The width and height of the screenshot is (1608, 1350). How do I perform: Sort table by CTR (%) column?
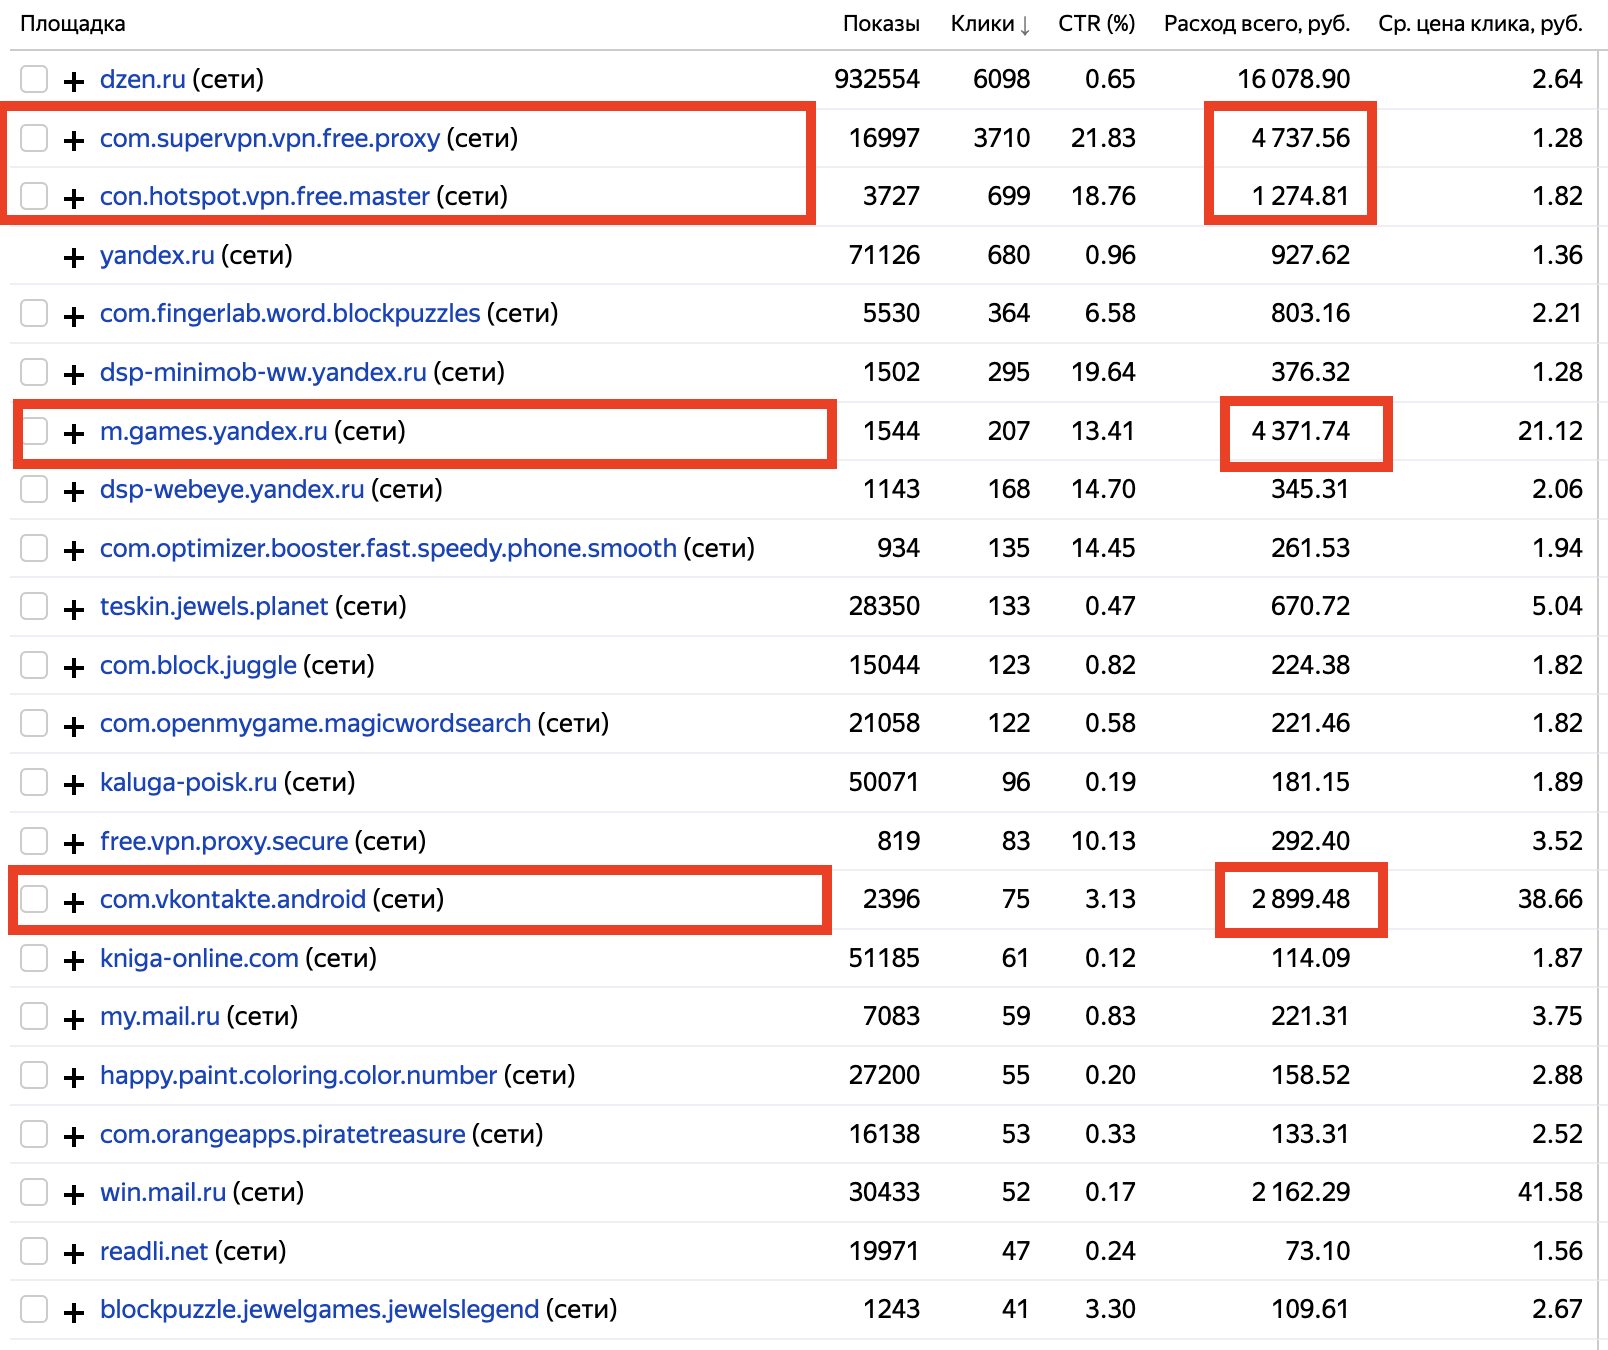click(x=1097, y=24)
